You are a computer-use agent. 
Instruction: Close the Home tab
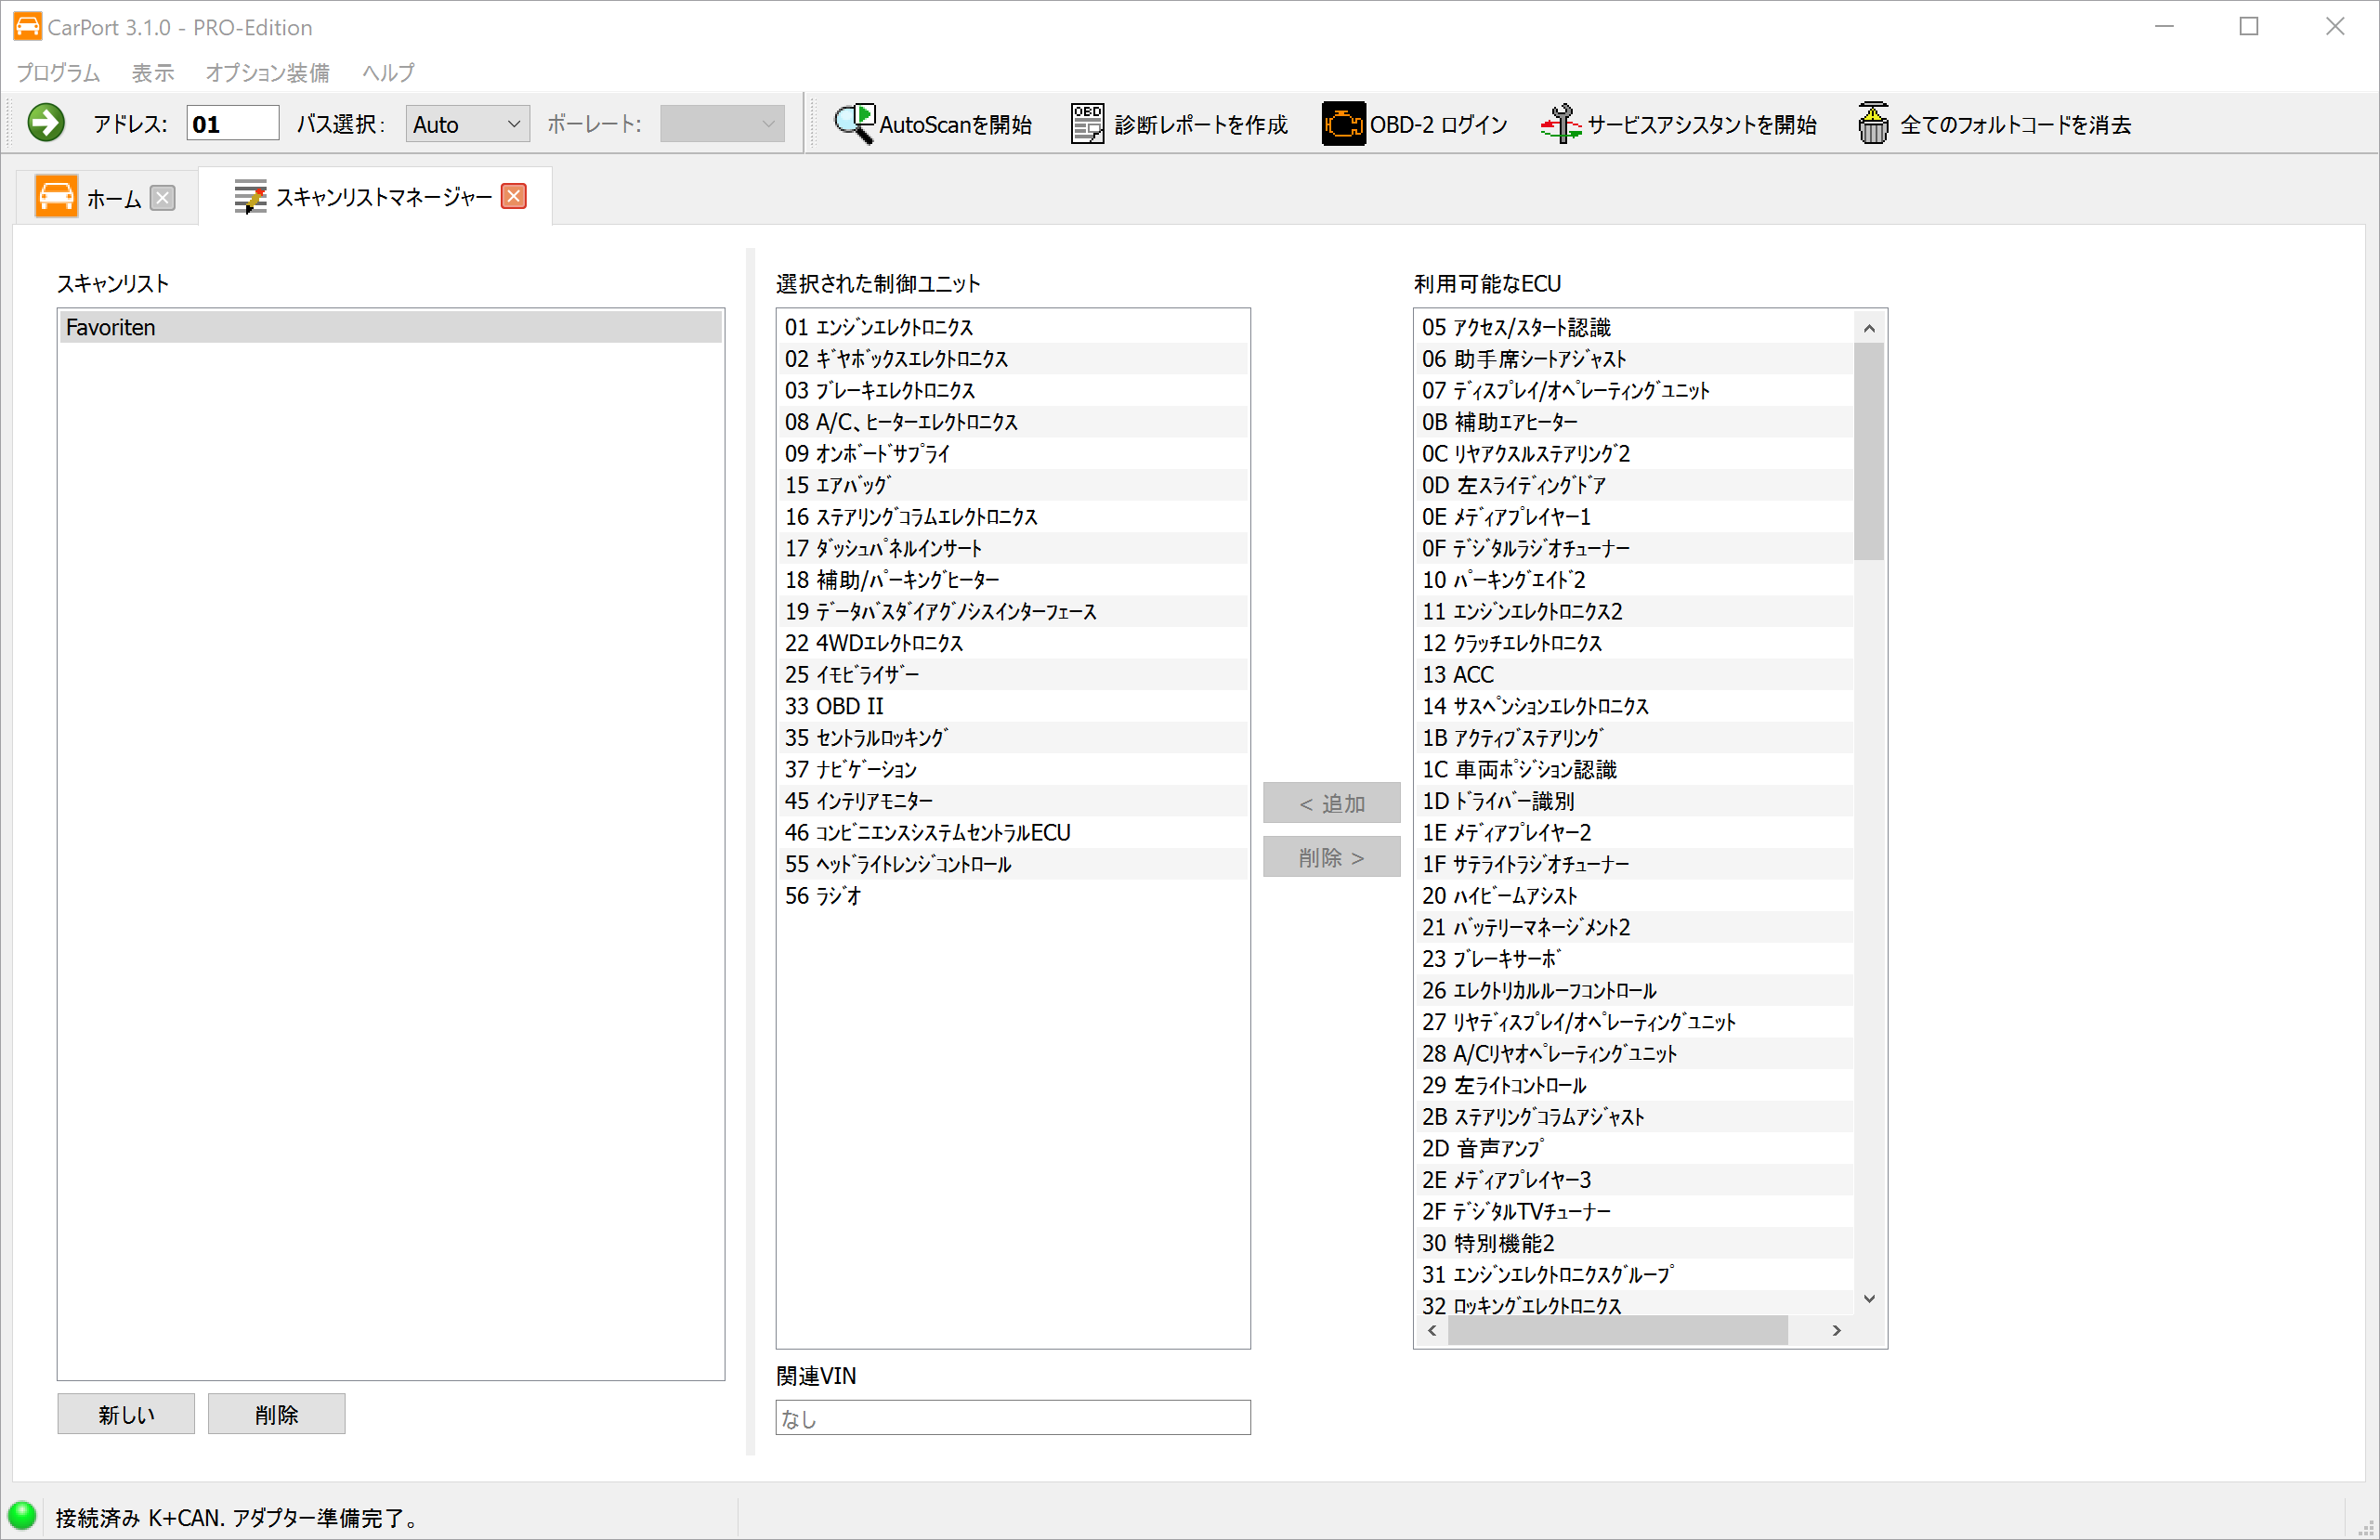[163, 198]
